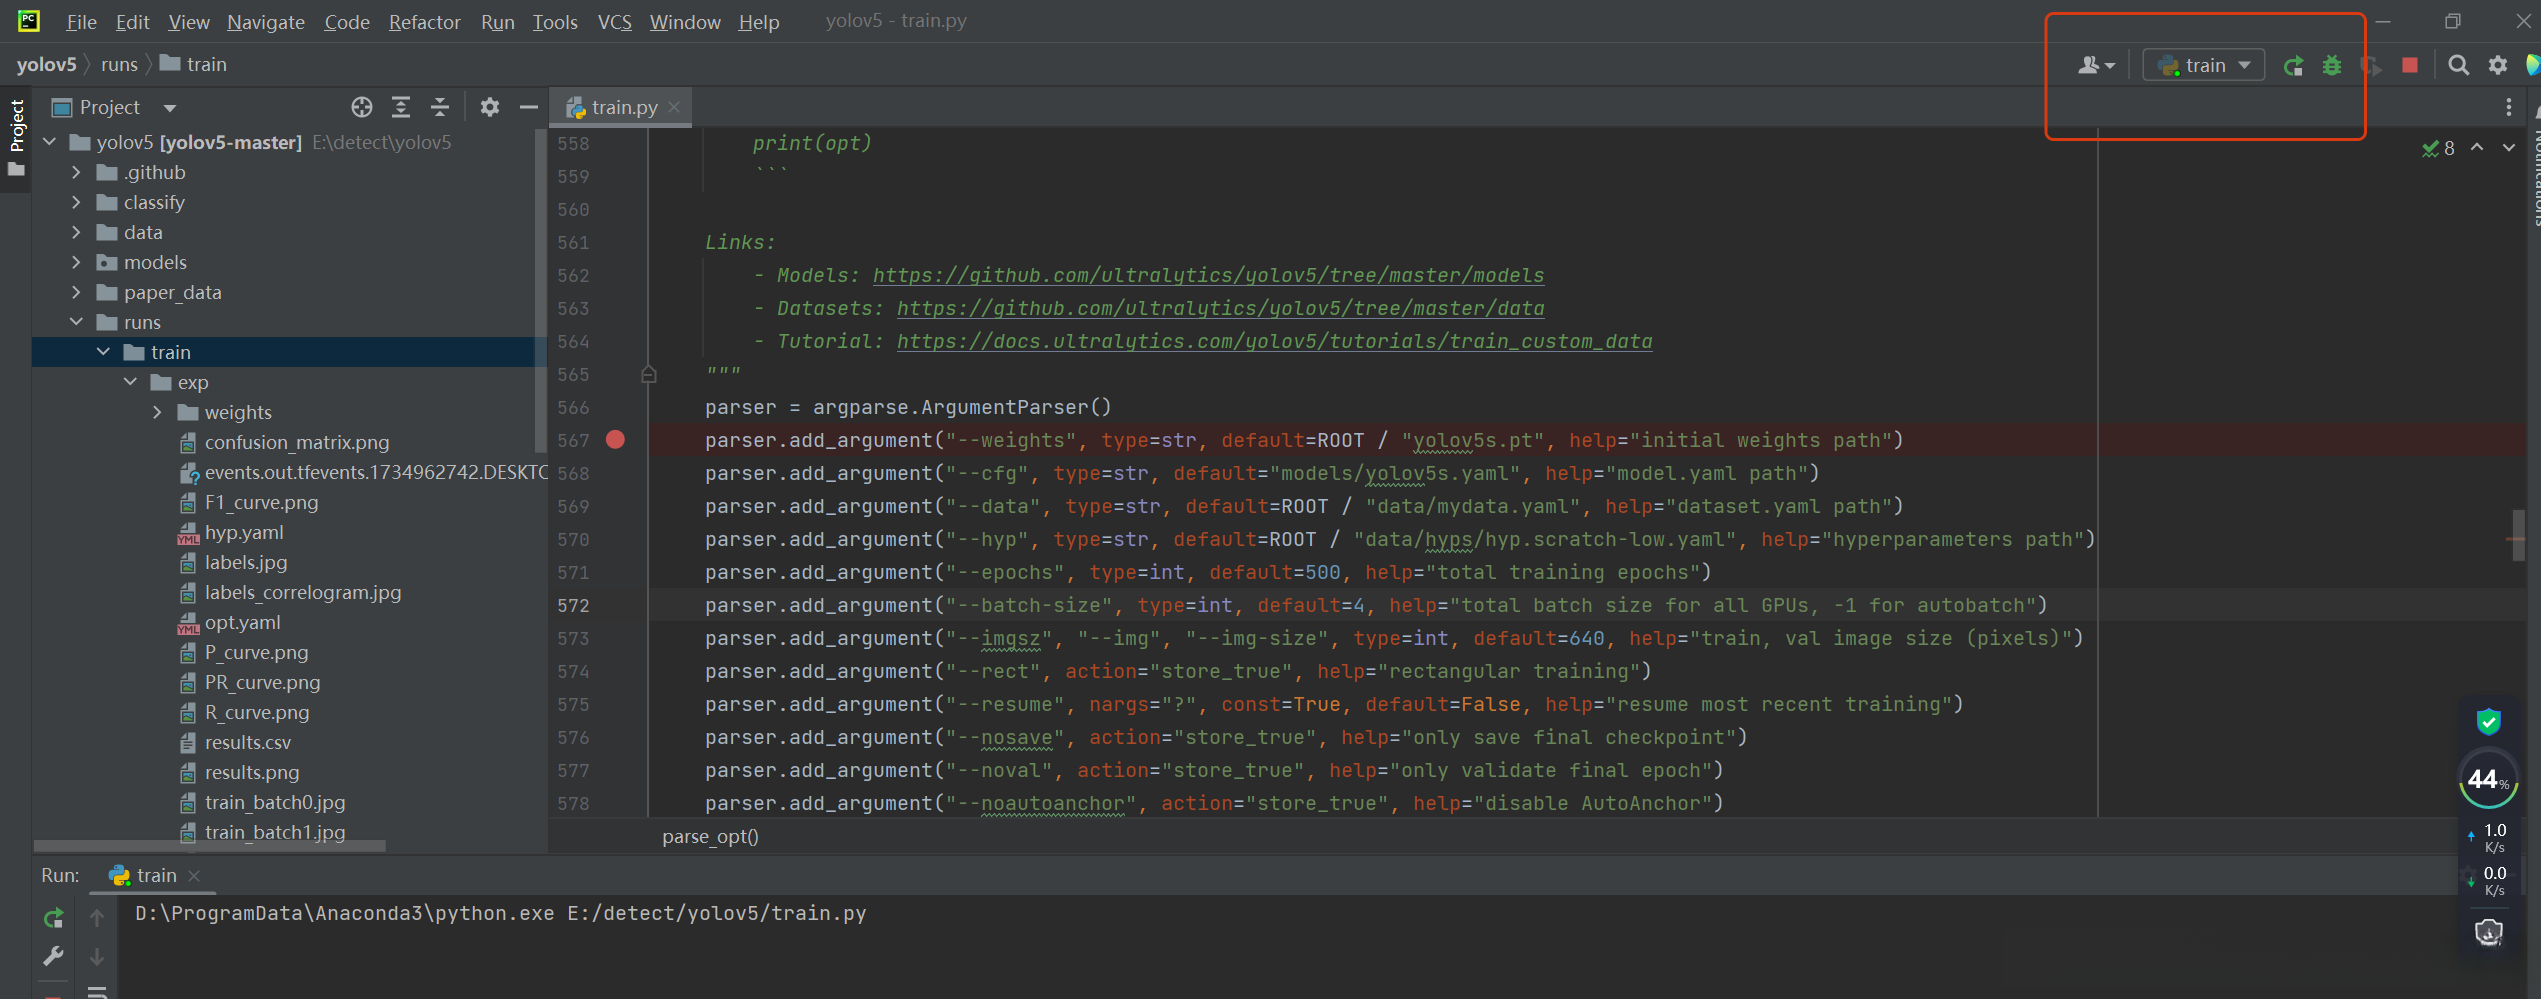This screenshot has height=999, width=2541.
Task: Click the up arrow in Run panel
Action: [x=97, y=918]
